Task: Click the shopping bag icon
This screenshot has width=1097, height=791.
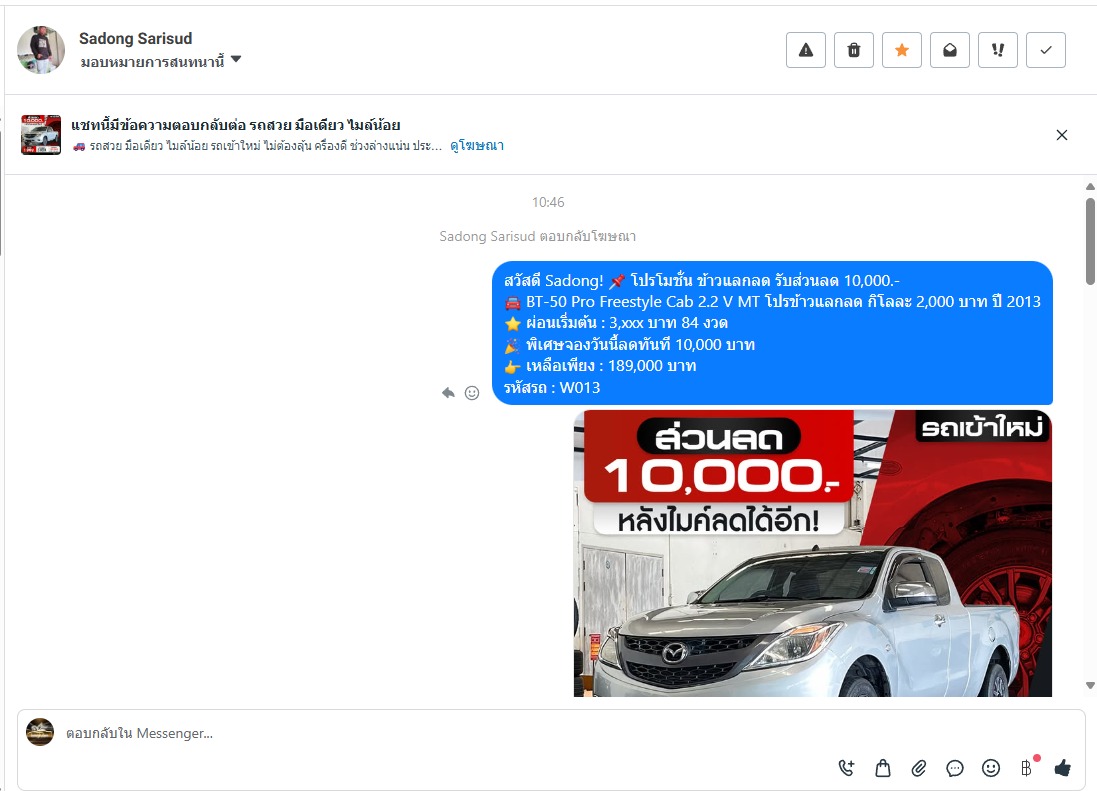Action: pyautogui.click(x=883, y=768)
